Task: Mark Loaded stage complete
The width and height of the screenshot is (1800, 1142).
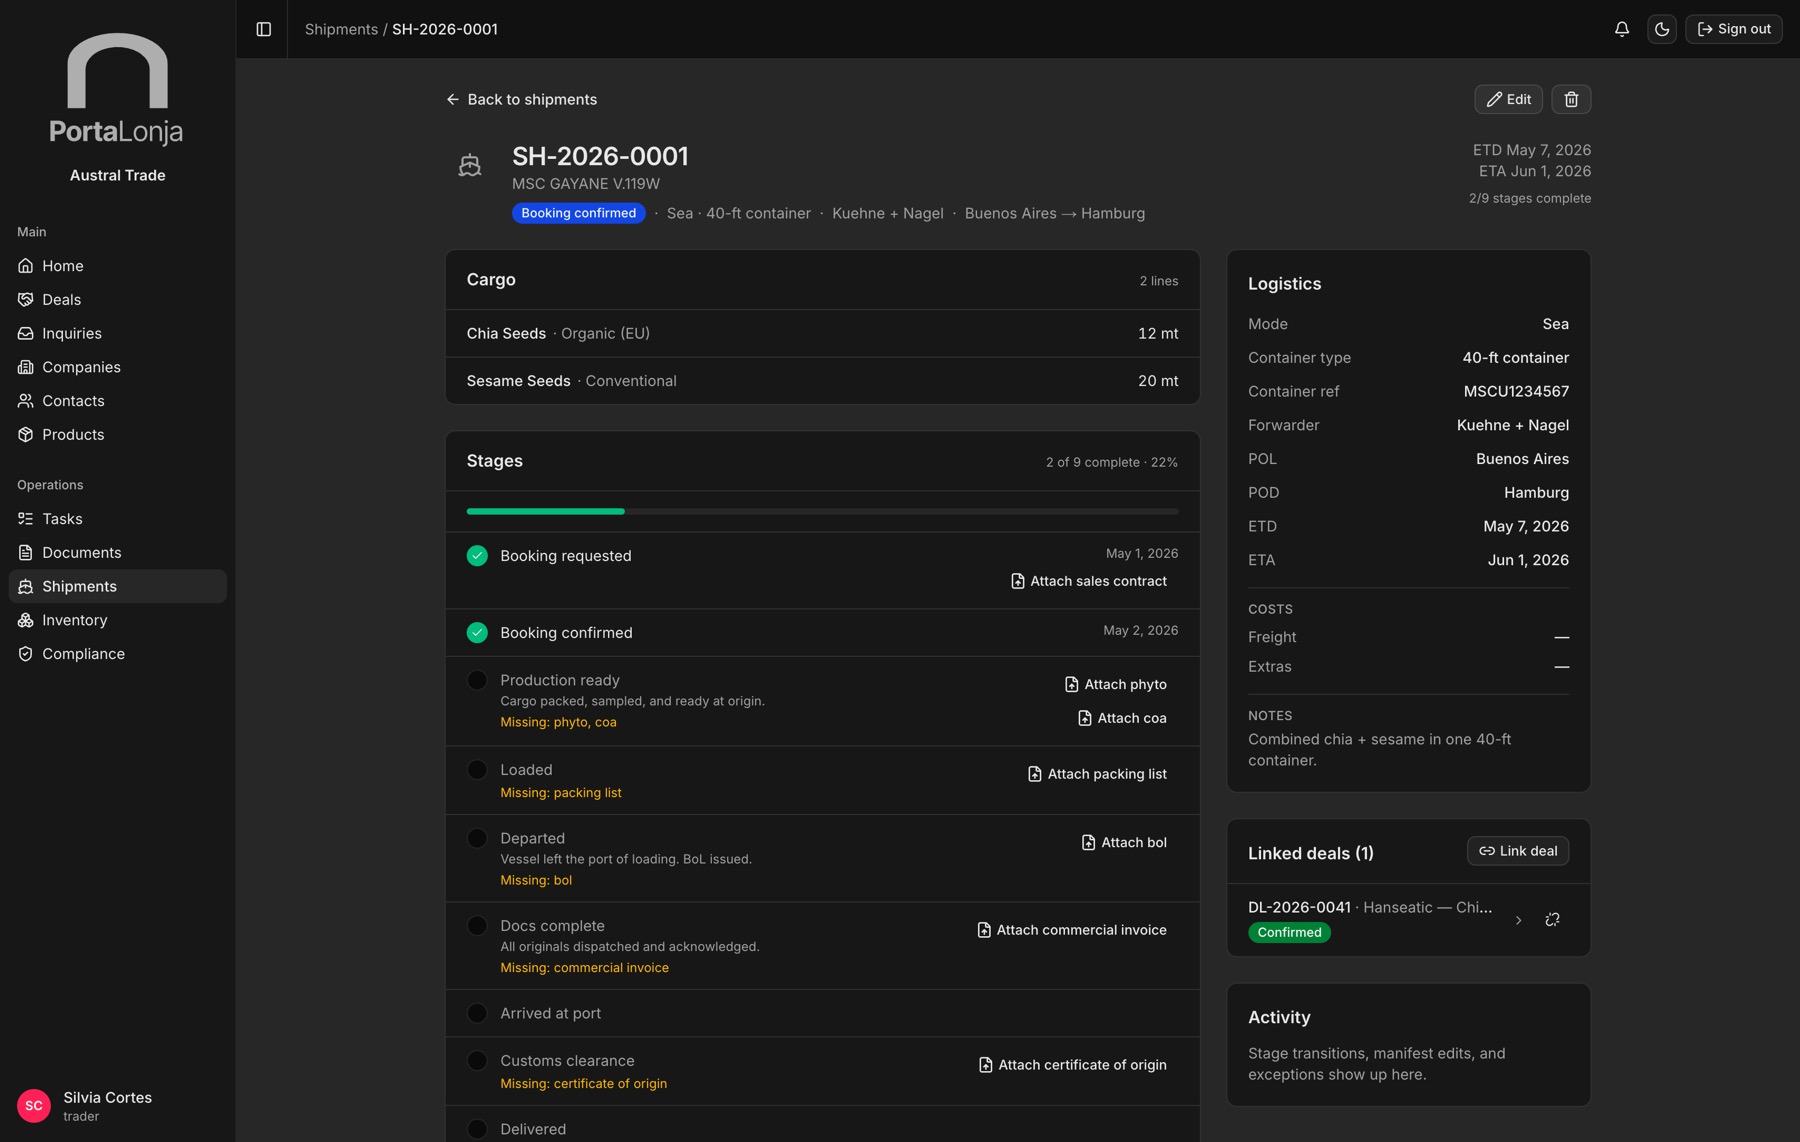Action: pyautogui.click(x=477, y=770)
